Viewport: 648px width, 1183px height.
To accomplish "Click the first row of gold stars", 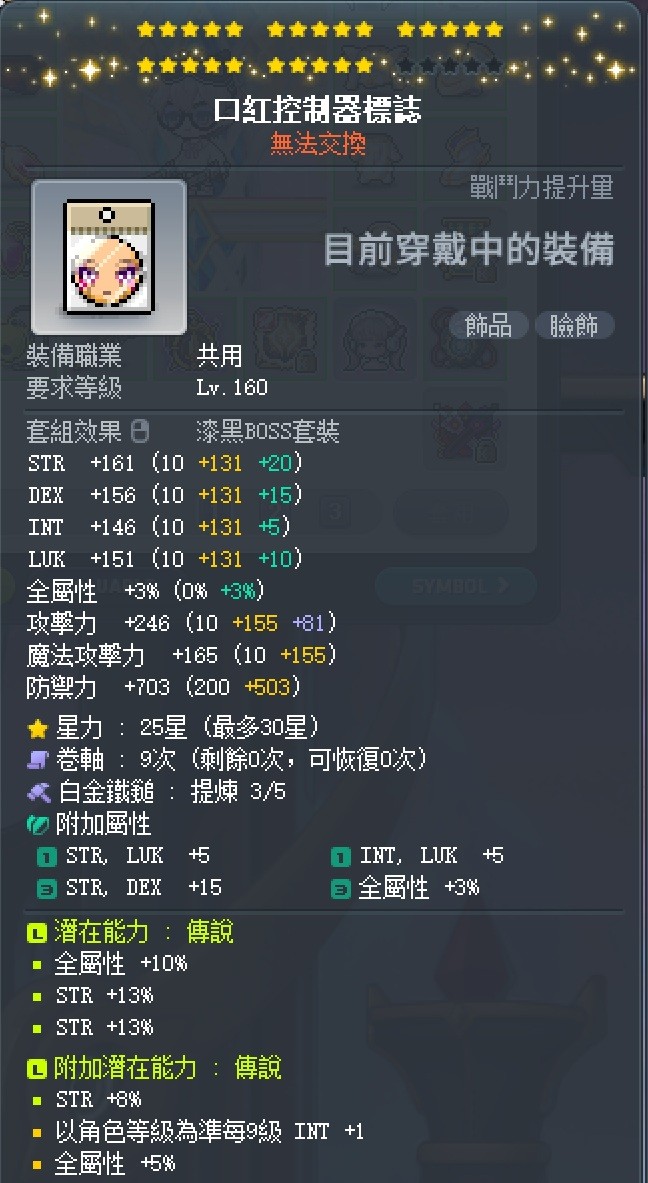I will tap(320, 29).
